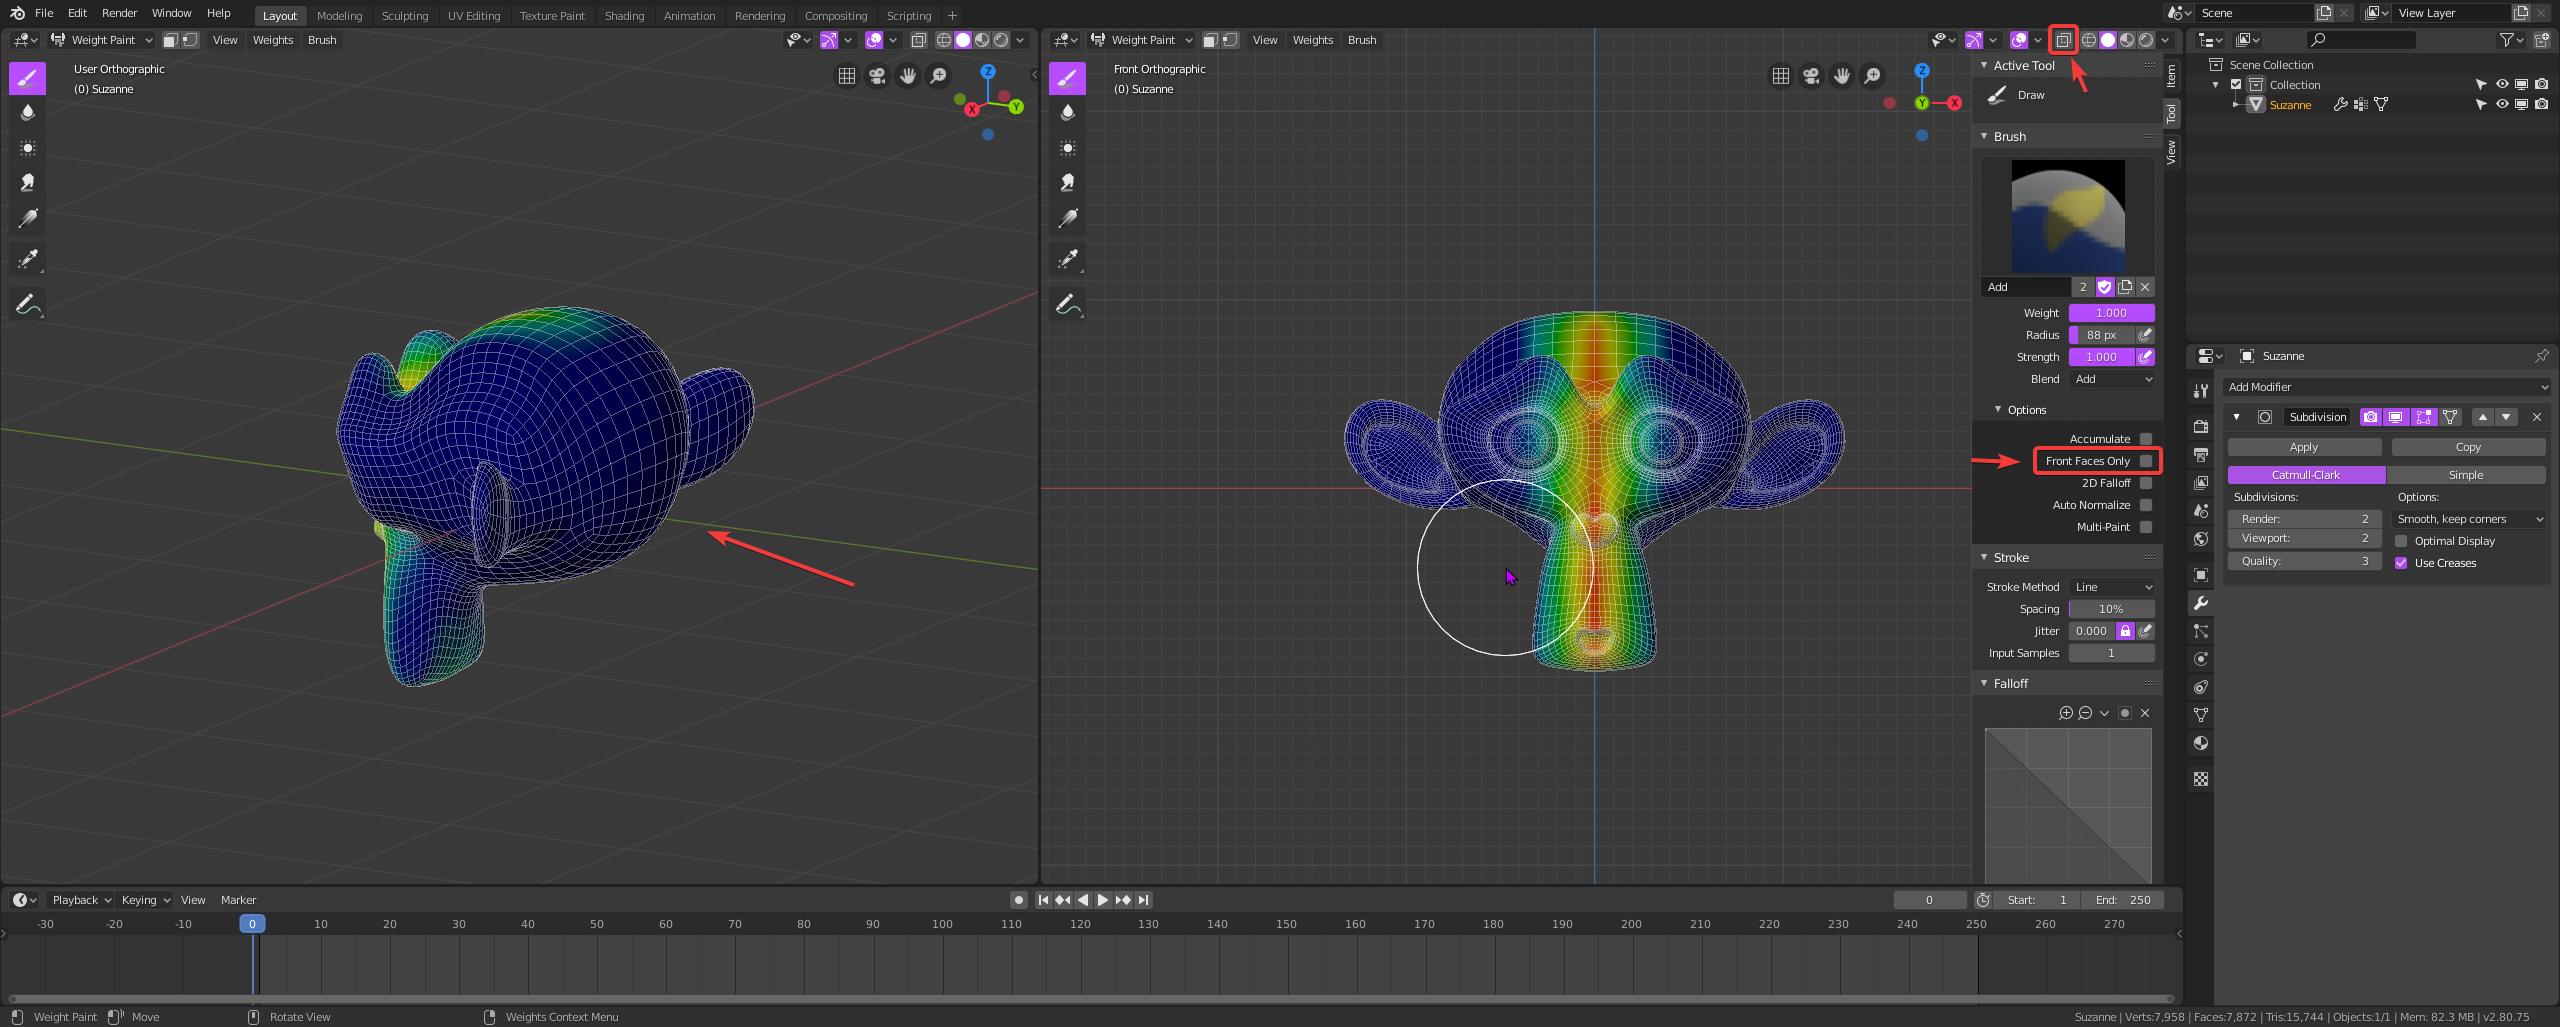Screen dimensions: 2560x1027
Task: Switch to Object properties tab
Action: 2201,575
